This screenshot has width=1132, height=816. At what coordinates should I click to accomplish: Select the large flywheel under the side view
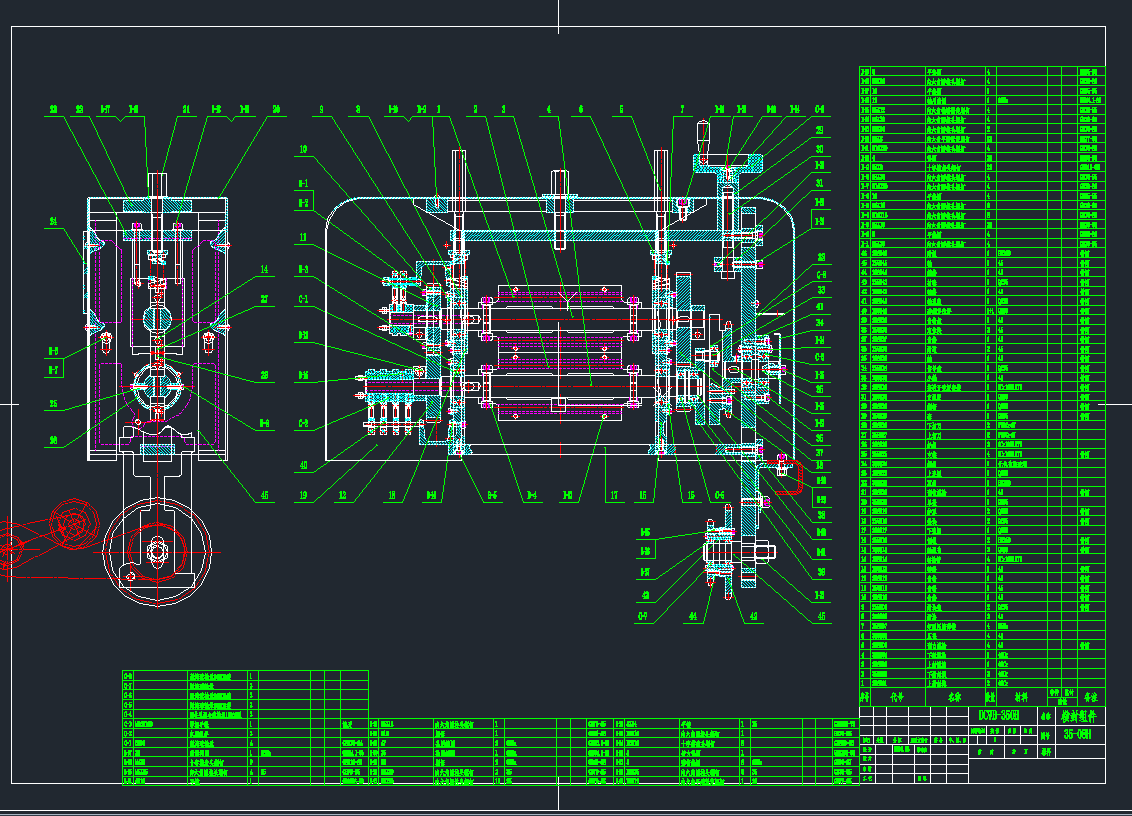pyautogui.click(x=157, y=550)
